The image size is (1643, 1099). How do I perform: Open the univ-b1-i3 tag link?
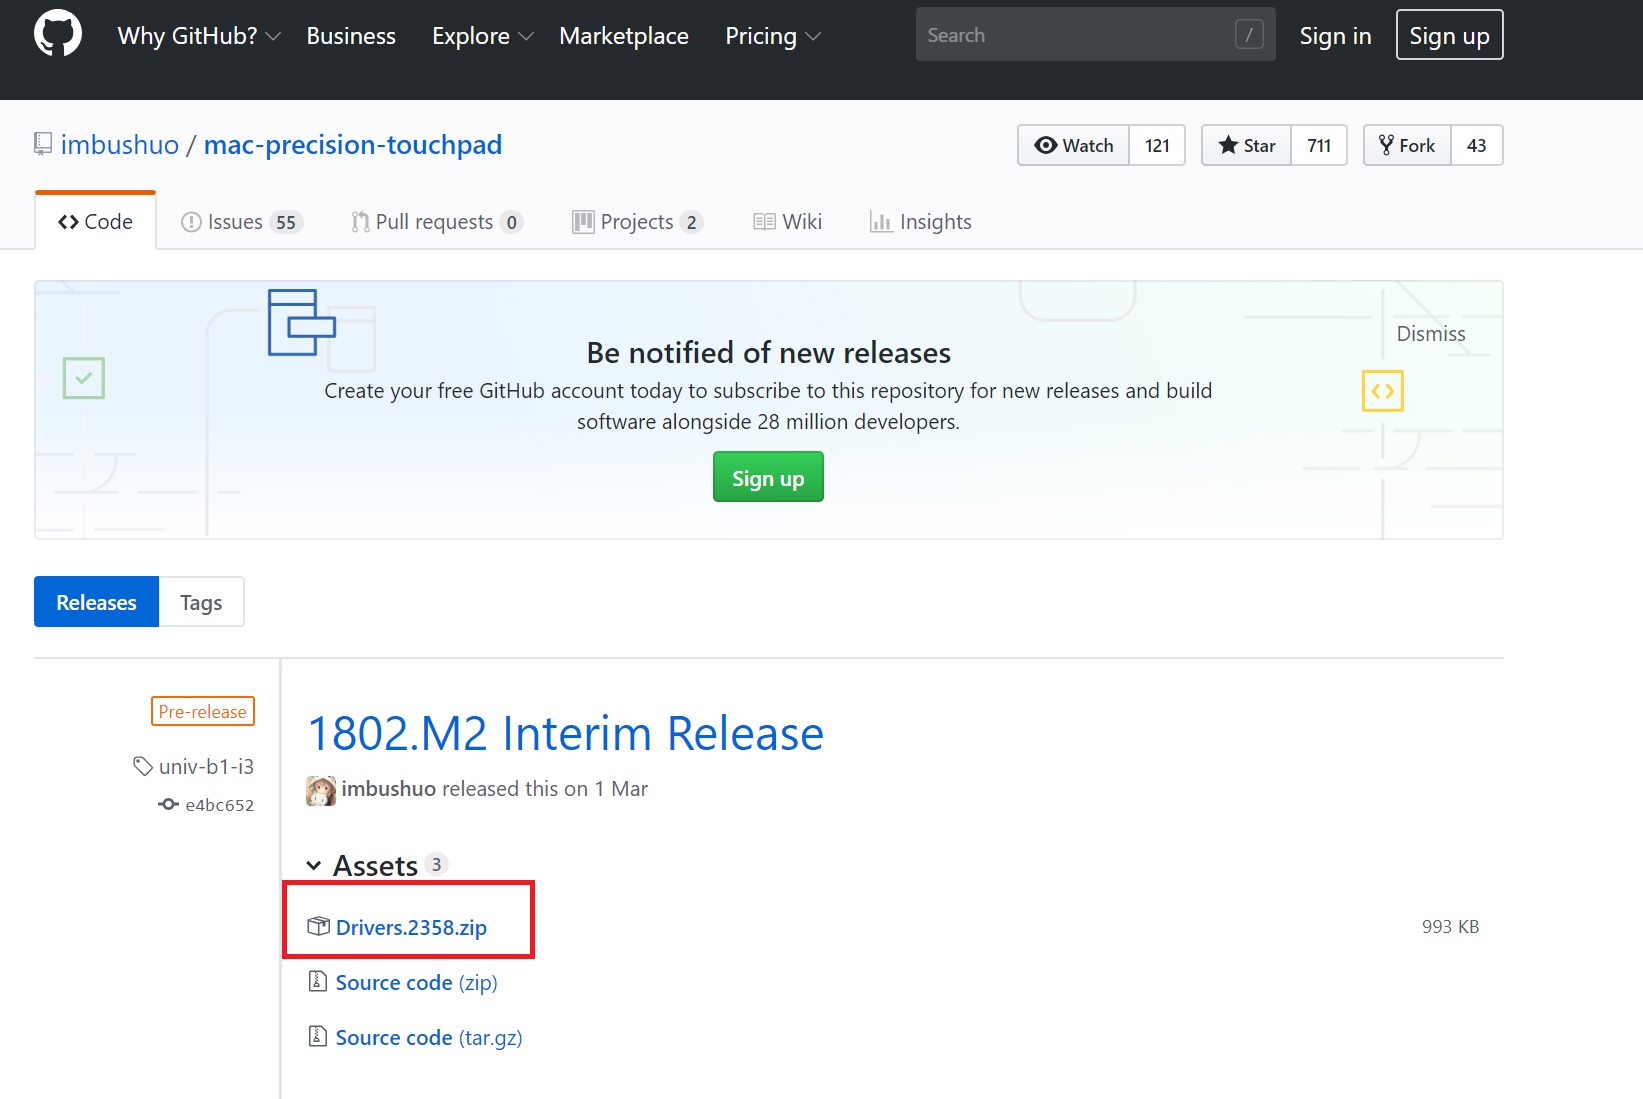(206, 766)
